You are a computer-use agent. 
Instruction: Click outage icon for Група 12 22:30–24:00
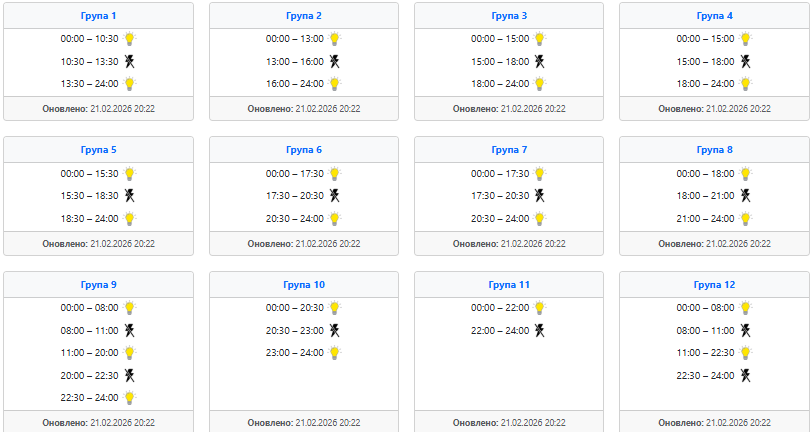[x=745, y=375]
